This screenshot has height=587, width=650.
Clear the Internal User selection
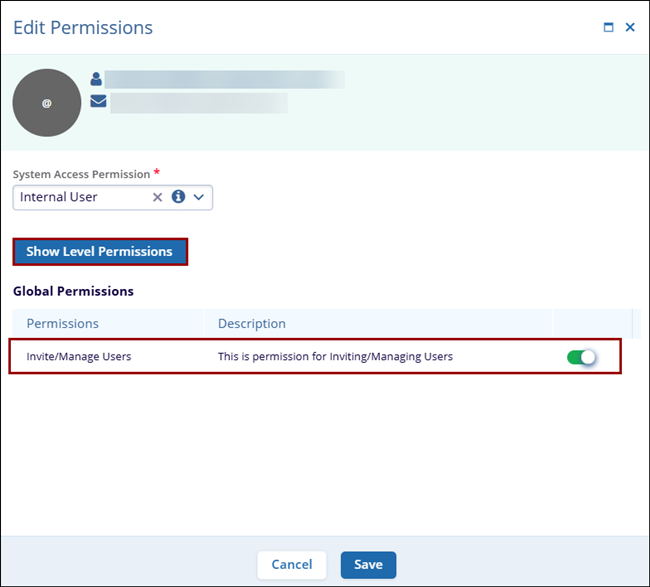157,197
